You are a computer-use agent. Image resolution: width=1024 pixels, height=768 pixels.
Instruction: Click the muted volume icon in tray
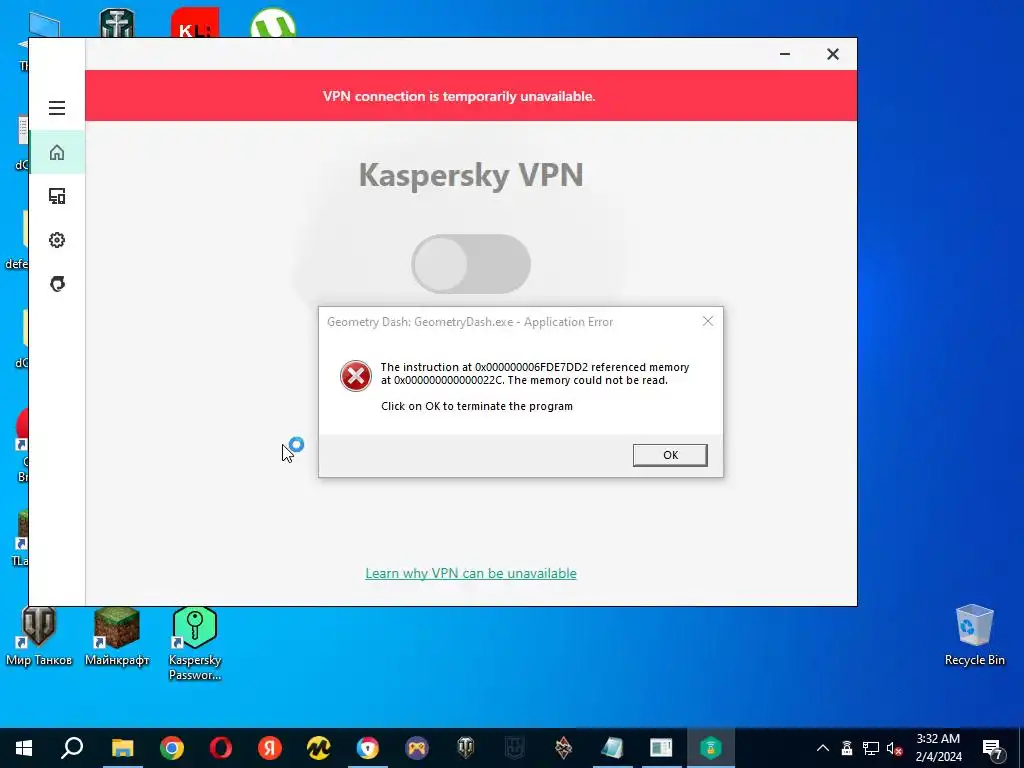coord(894,748)
